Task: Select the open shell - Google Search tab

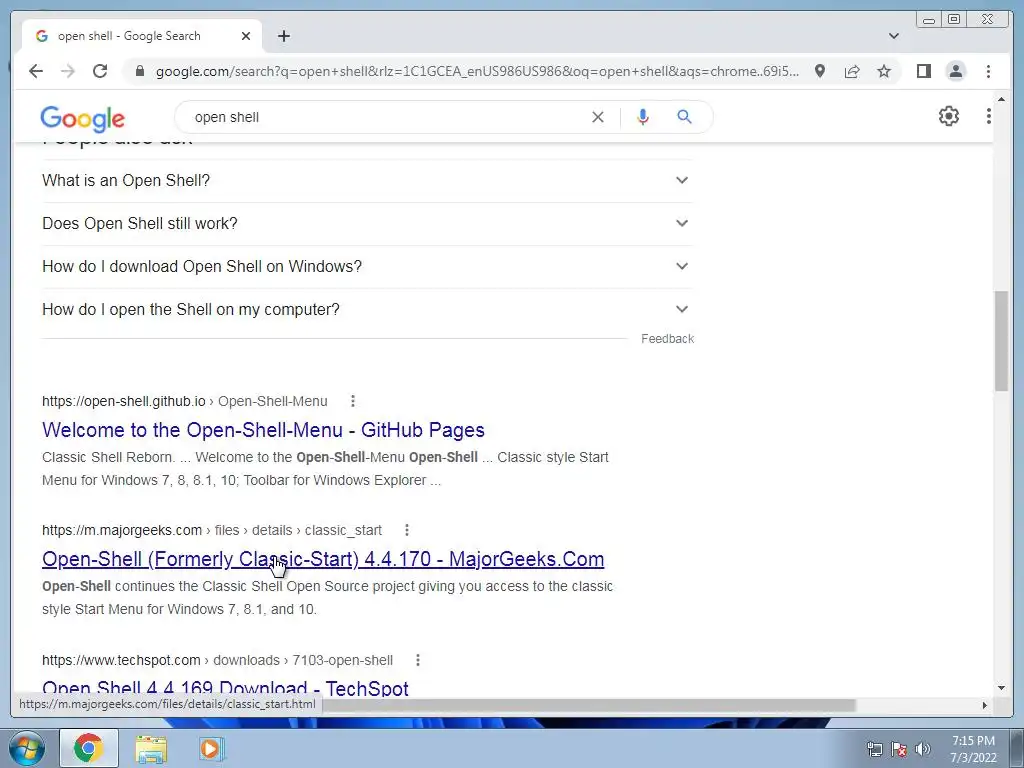Action: [x=142, y=36]
